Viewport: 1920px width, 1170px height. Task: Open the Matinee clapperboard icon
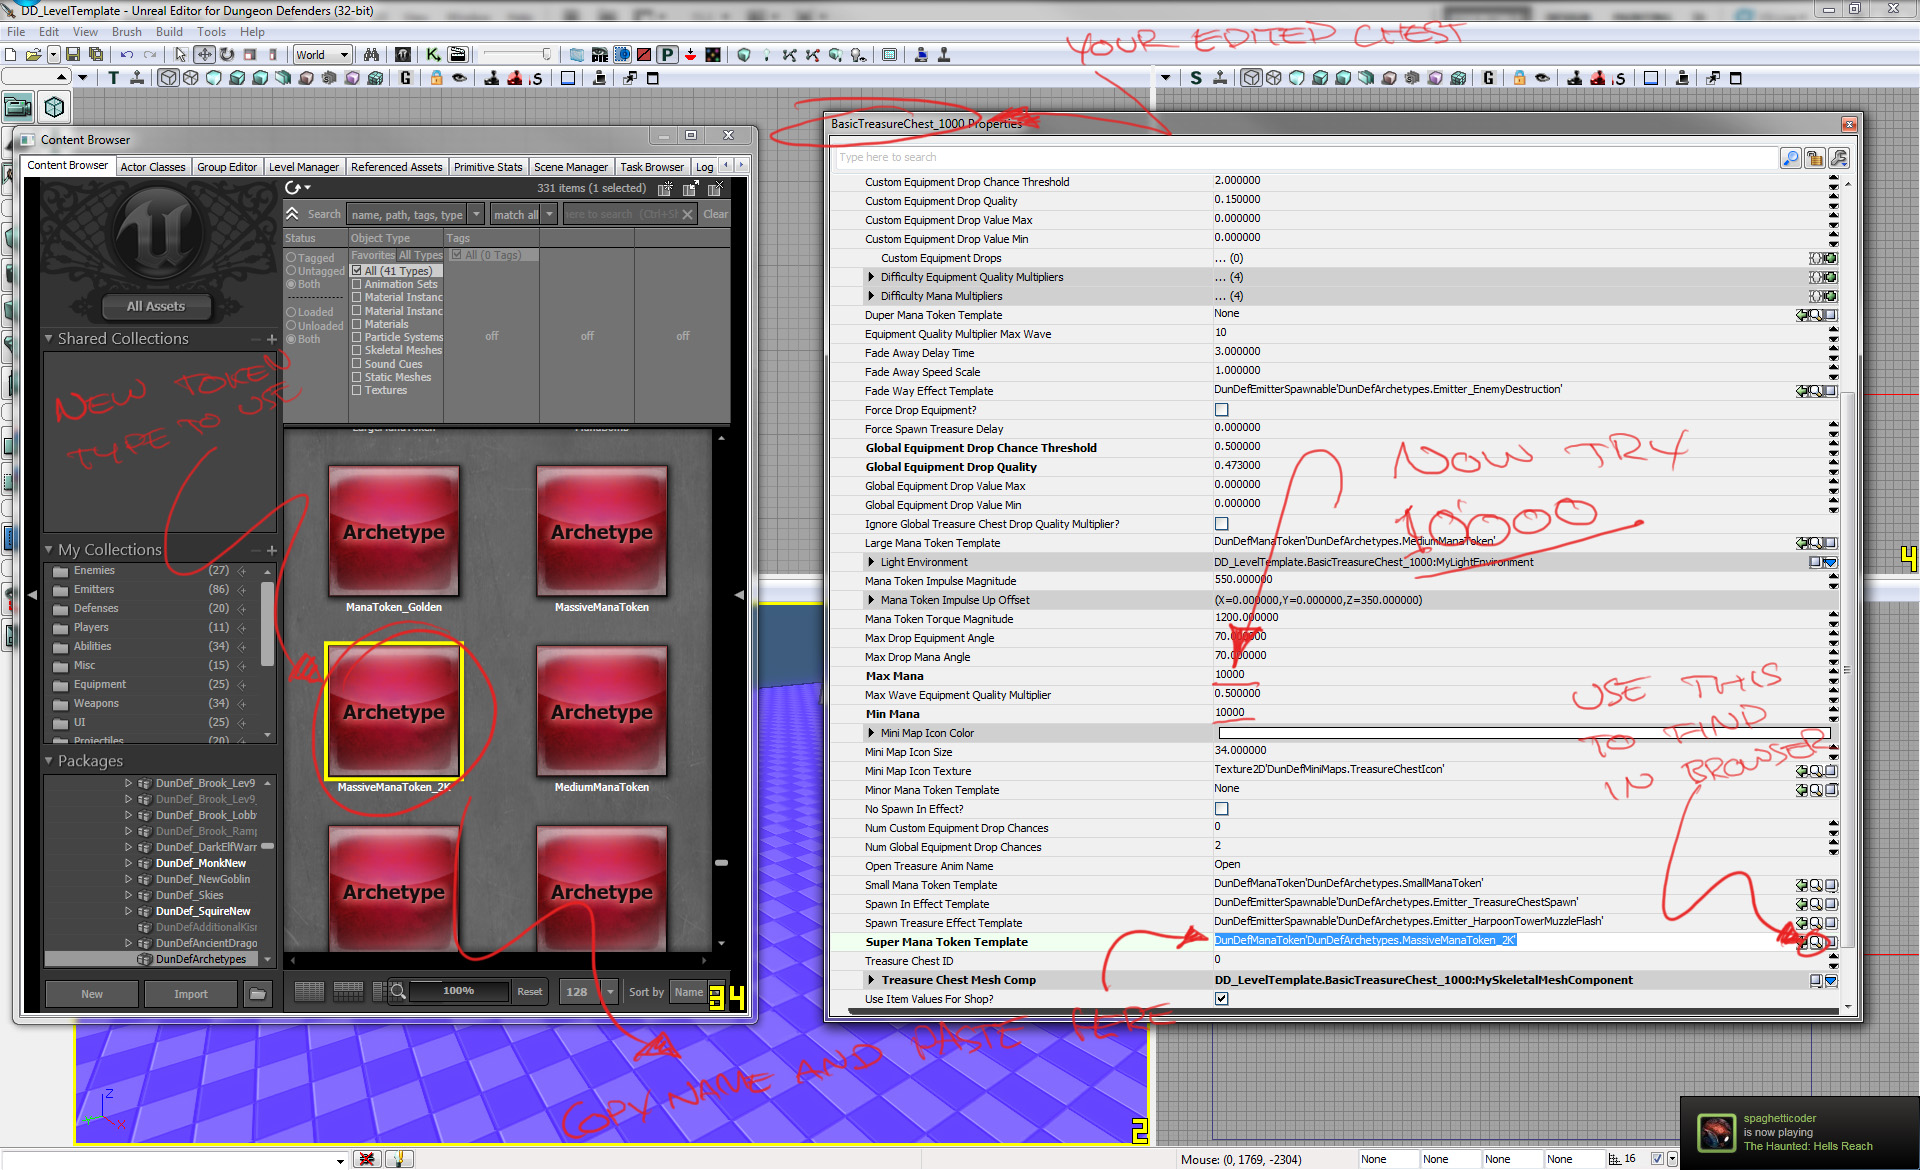click(457, 55)
